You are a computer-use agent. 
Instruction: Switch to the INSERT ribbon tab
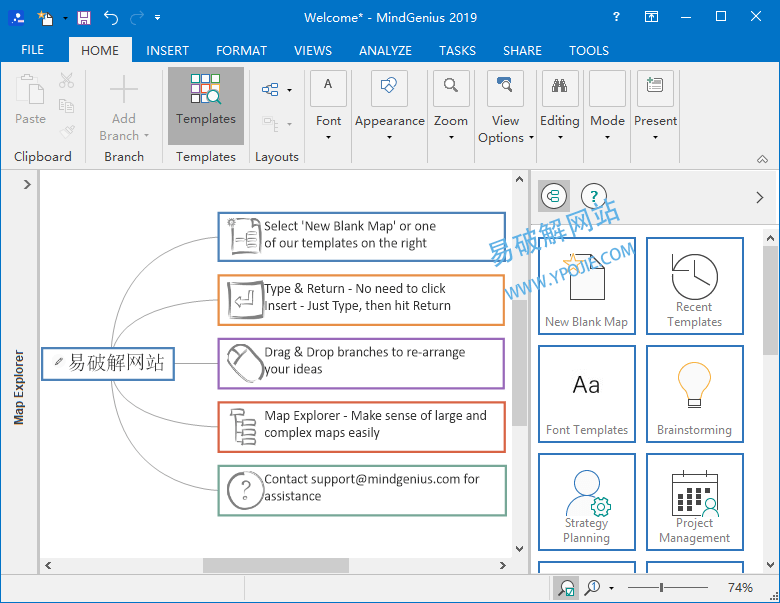click(x=167, y=50)
